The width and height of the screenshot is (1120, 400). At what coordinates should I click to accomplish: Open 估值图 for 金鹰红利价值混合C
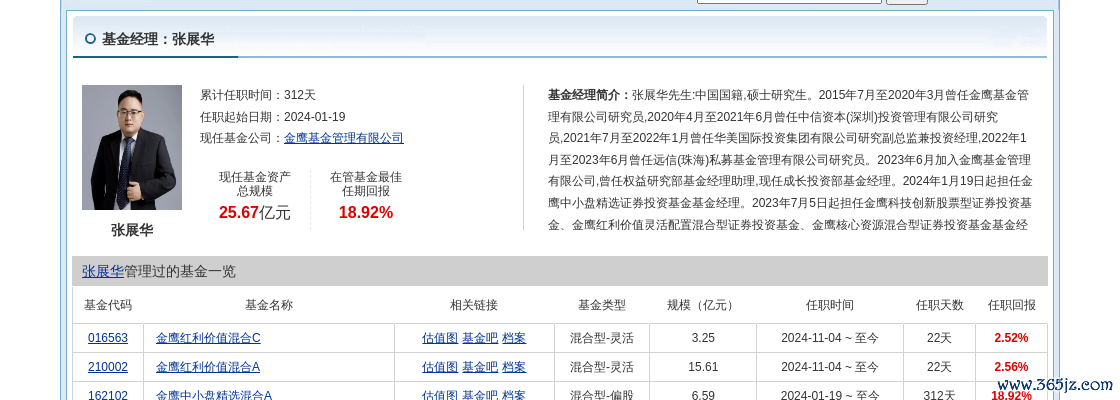click(440, 338)
